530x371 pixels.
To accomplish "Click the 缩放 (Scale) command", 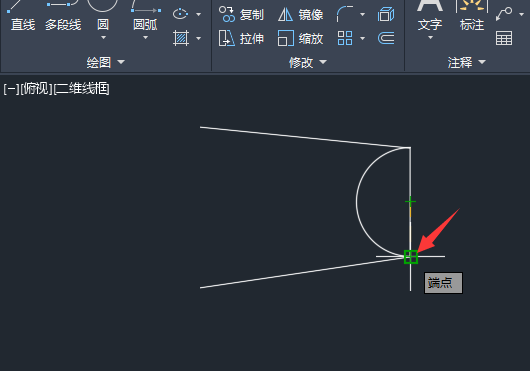I will coord(300,38).
